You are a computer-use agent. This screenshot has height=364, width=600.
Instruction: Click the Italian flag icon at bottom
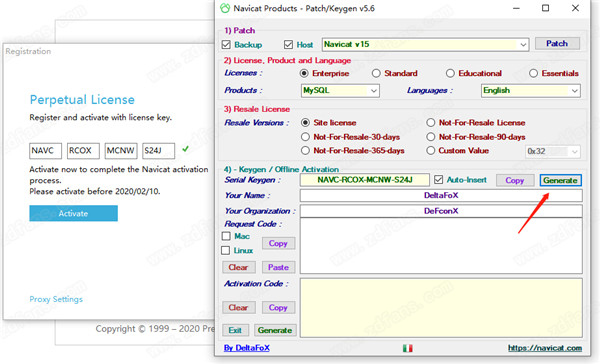[x=408, y=348]
